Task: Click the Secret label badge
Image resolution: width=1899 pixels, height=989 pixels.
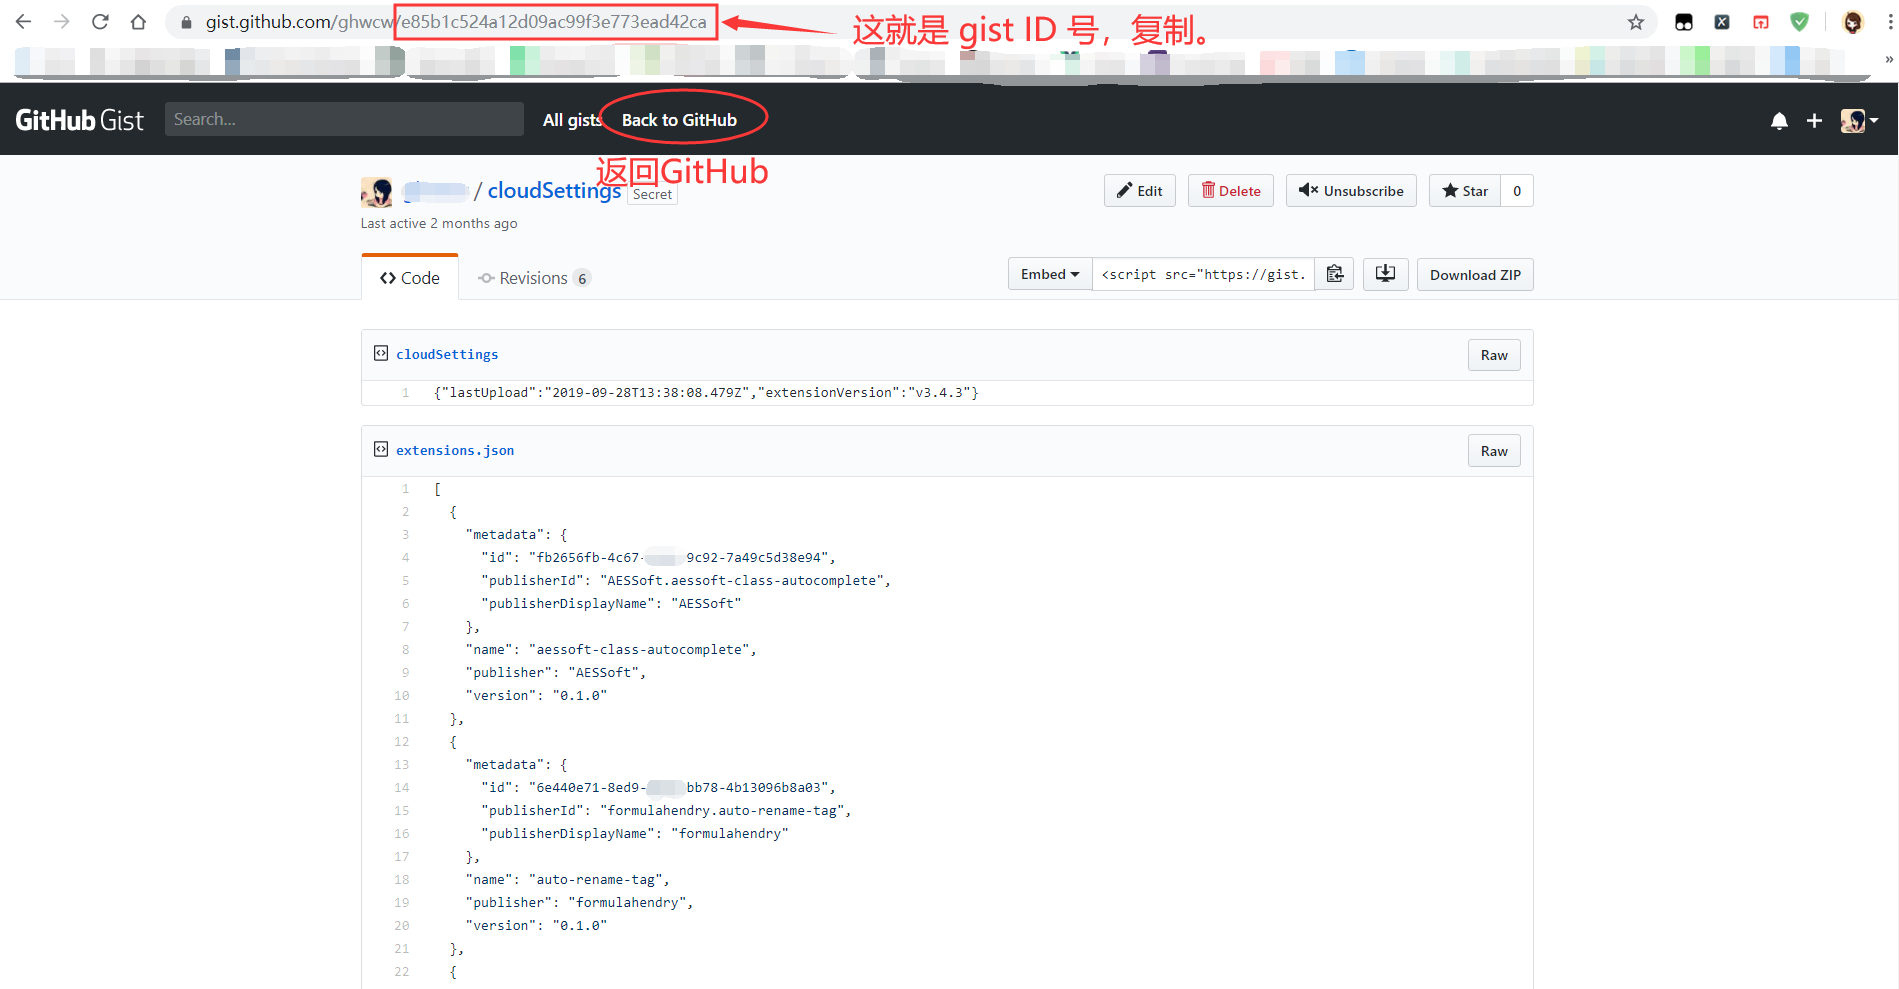Action: 652,195
